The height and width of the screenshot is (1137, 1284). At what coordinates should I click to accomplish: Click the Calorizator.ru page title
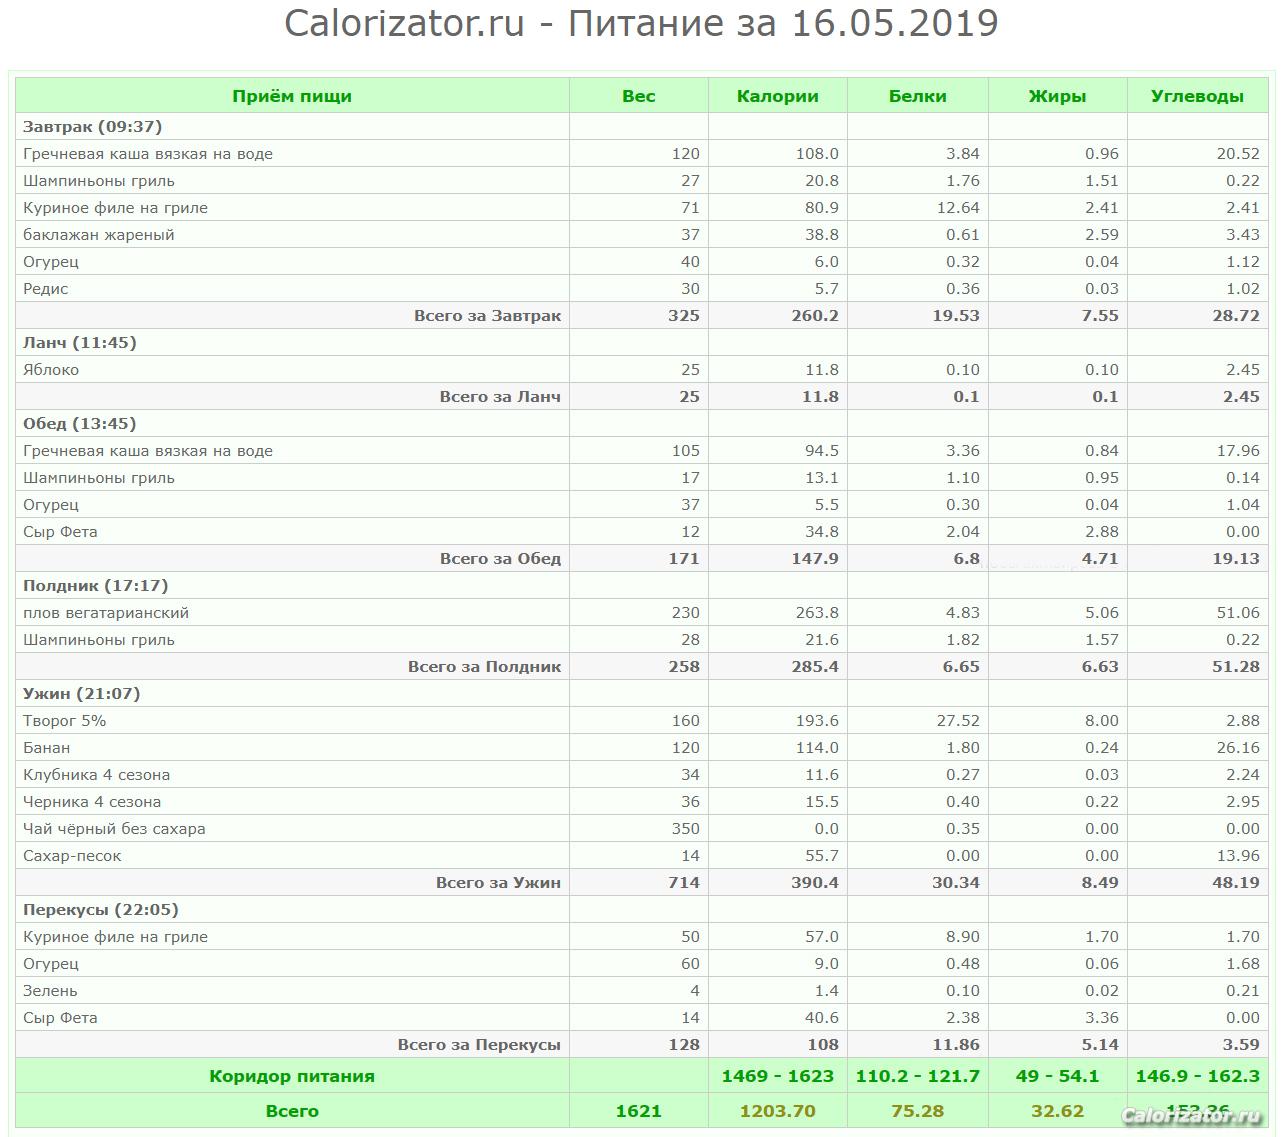pos(641,23)
